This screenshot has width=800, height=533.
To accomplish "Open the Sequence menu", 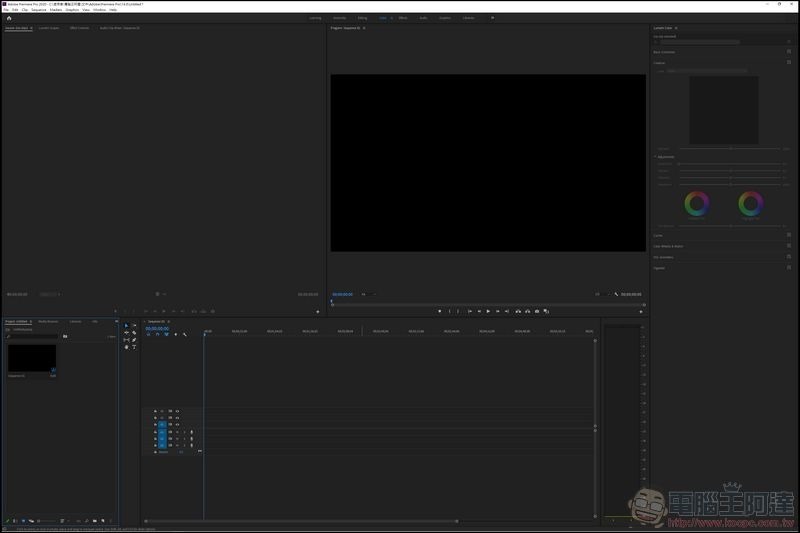I will pyautogui.click(x=39, y=10).
